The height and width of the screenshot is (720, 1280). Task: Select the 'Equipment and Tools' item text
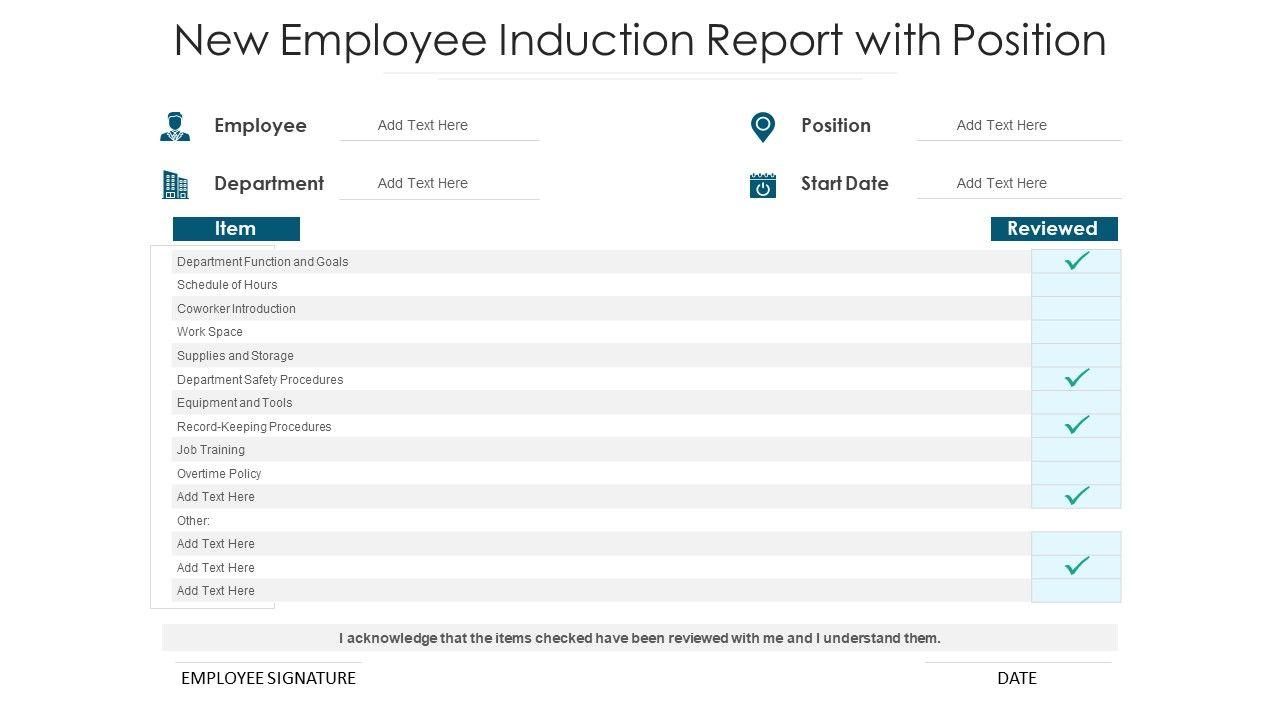click(235, 403)
